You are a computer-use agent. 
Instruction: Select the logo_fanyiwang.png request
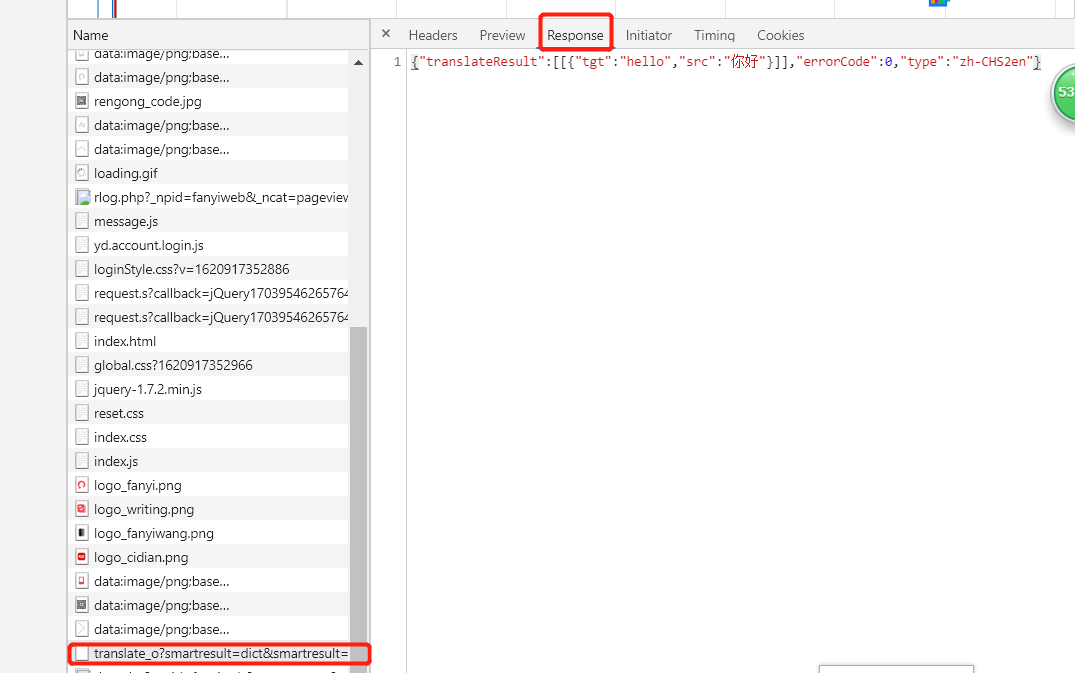pos(208,533)
